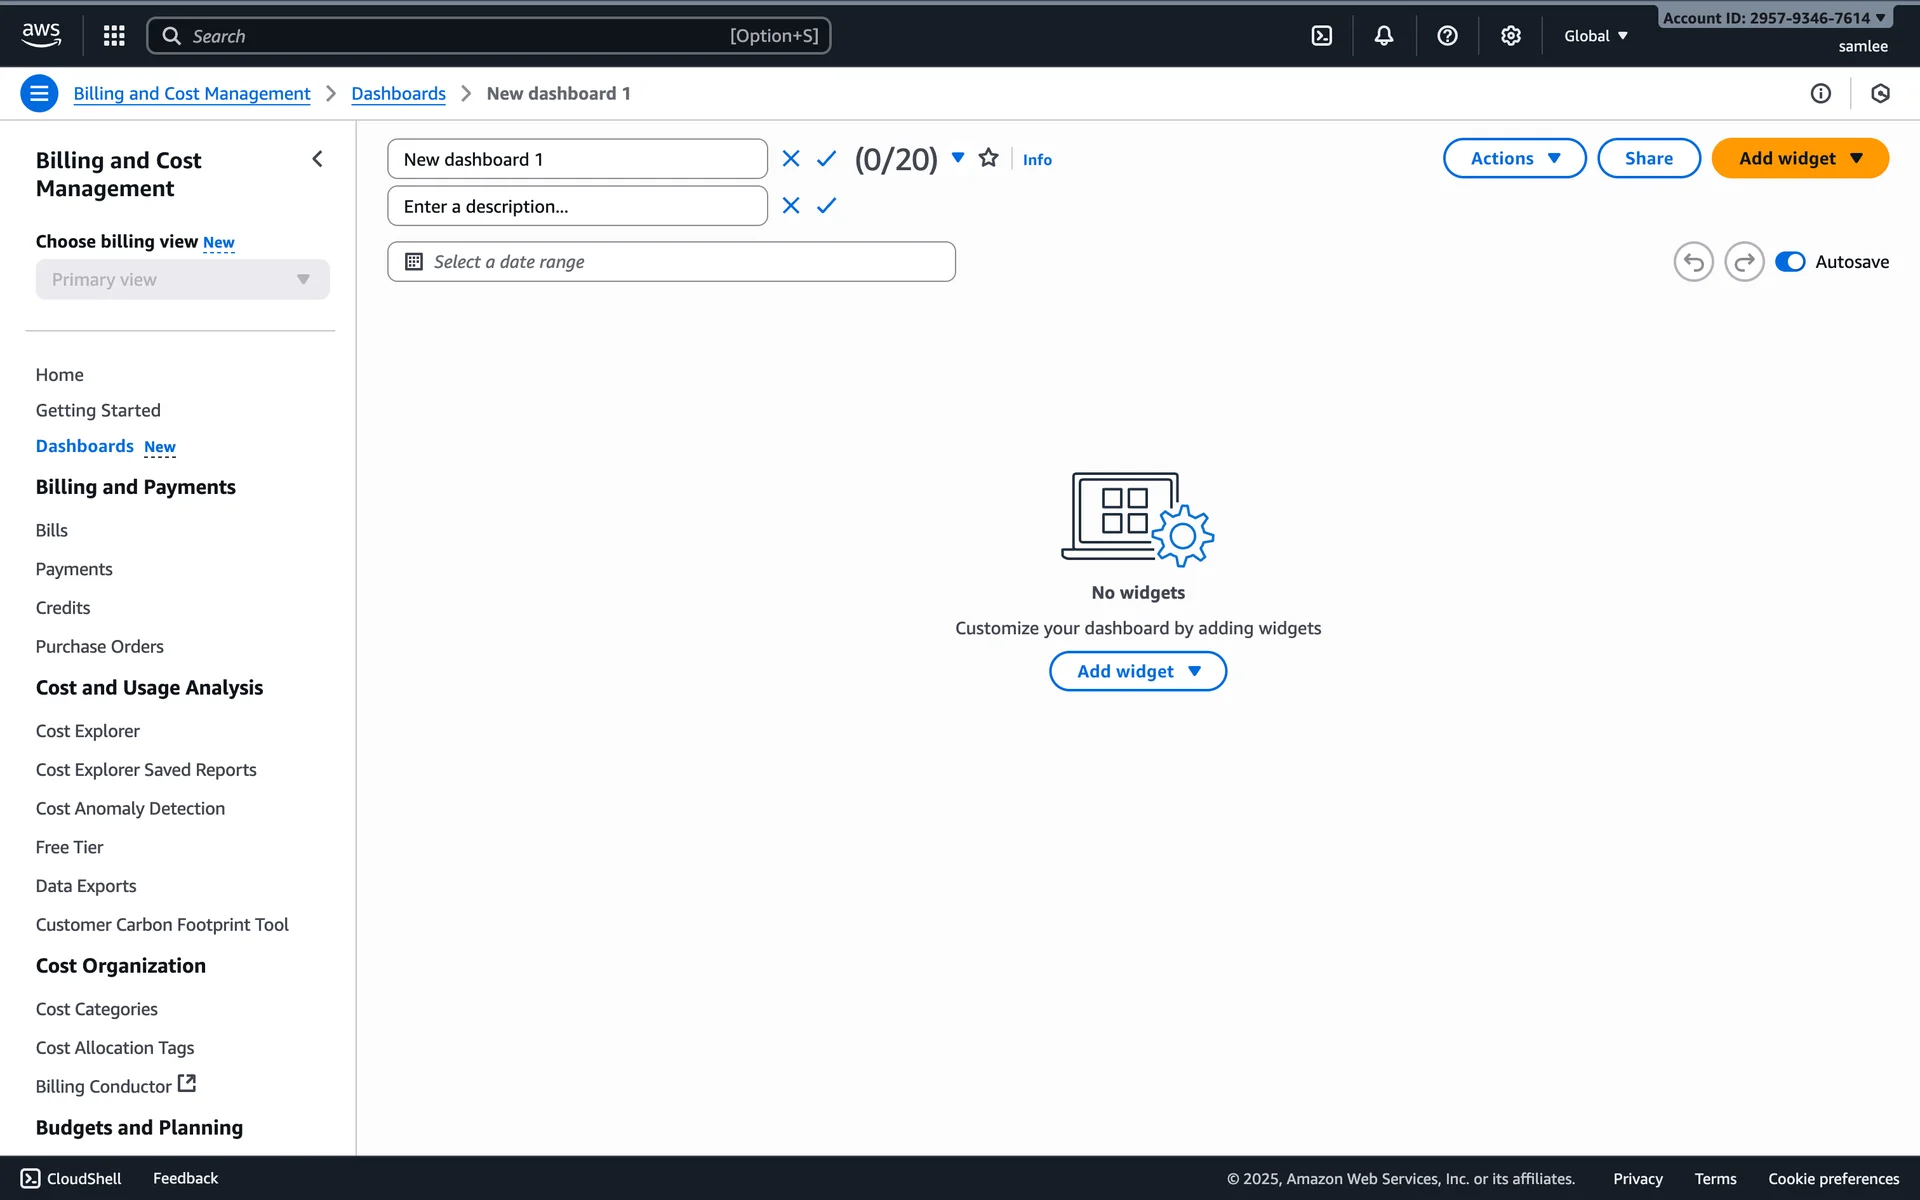
Task: Open the AWS services grid menu
Action: click(x=114, y=36)
